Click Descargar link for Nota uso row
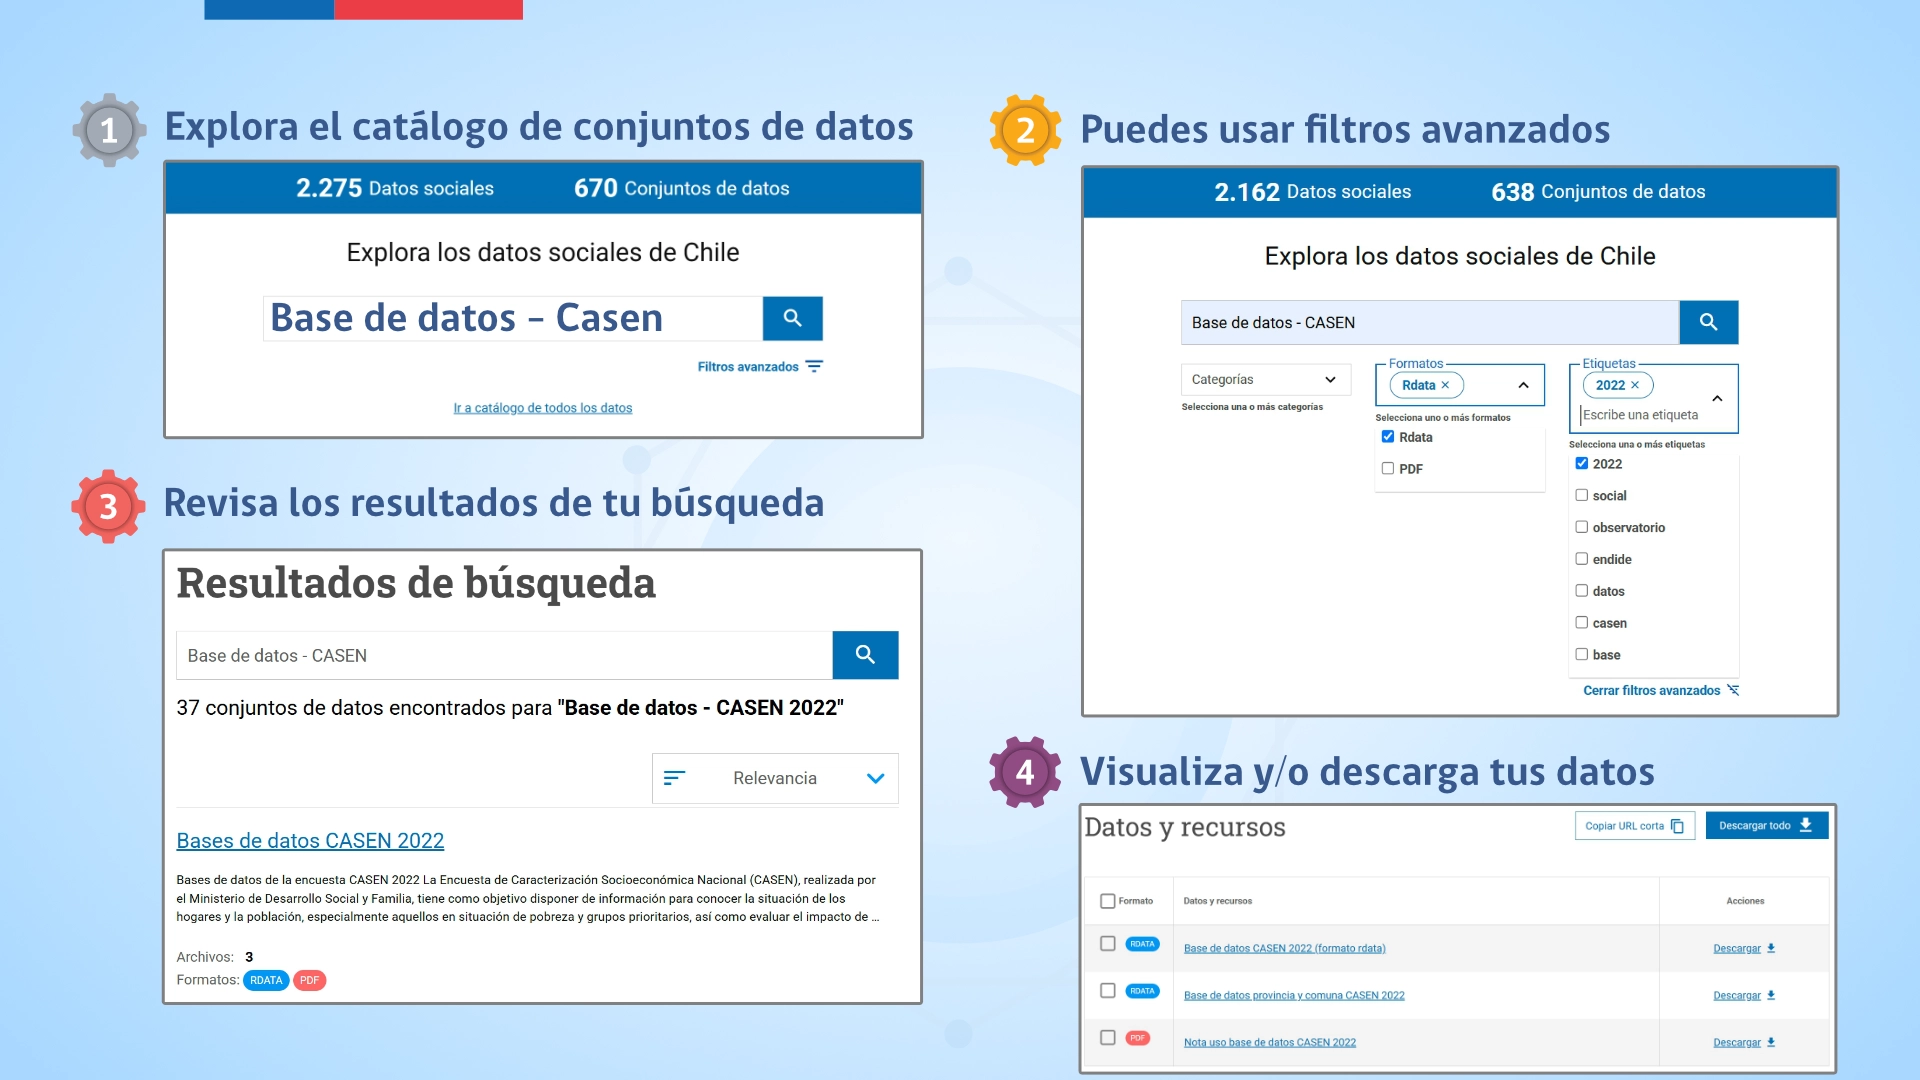Viewport: 1920px width, 1080px height. [1736, 1042]
